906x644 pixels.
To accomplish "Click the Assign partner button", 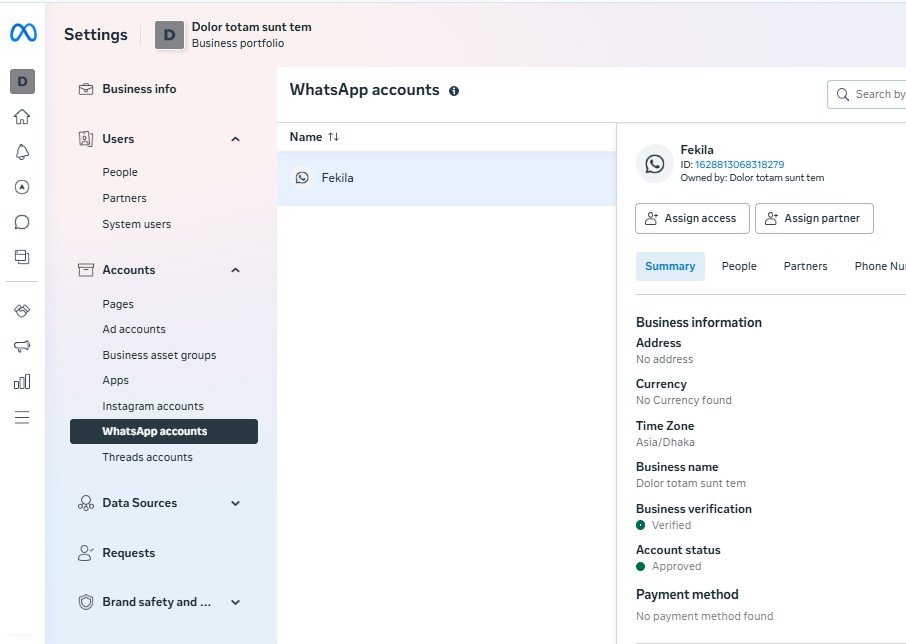I will (814, 219).
